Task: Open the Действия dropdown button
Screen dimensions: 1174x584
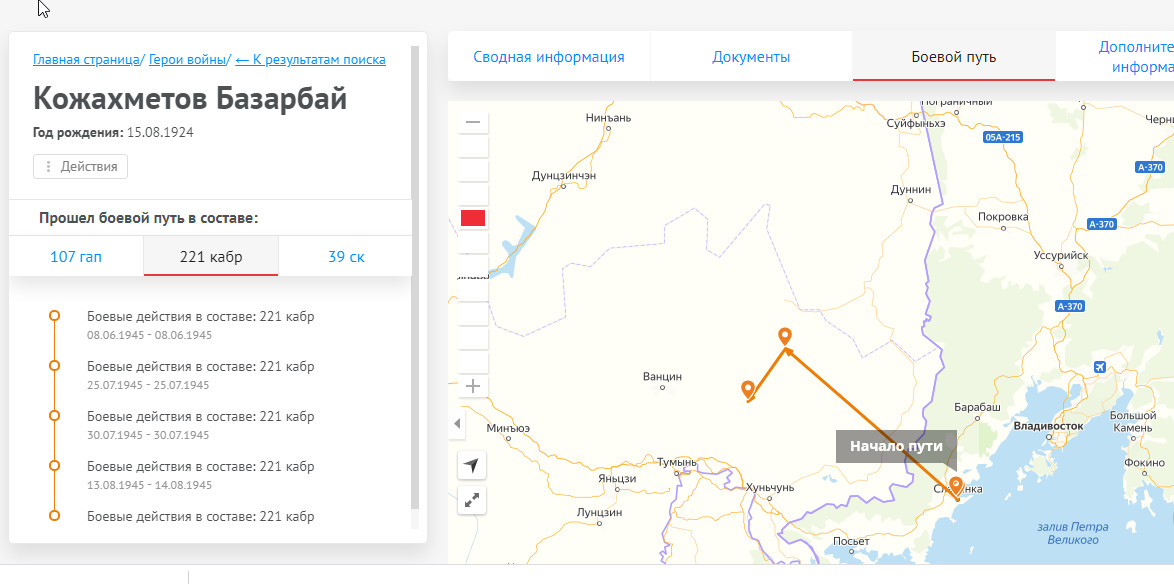Action: pyautogui.click(x=81, y=167)
